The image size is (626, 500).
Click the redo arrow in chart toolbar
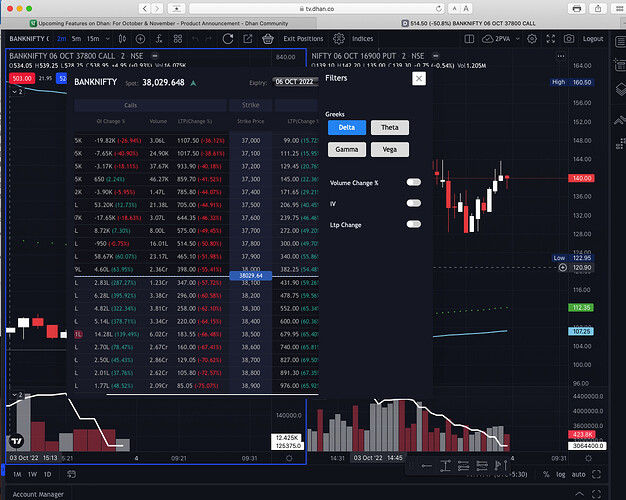209,39
